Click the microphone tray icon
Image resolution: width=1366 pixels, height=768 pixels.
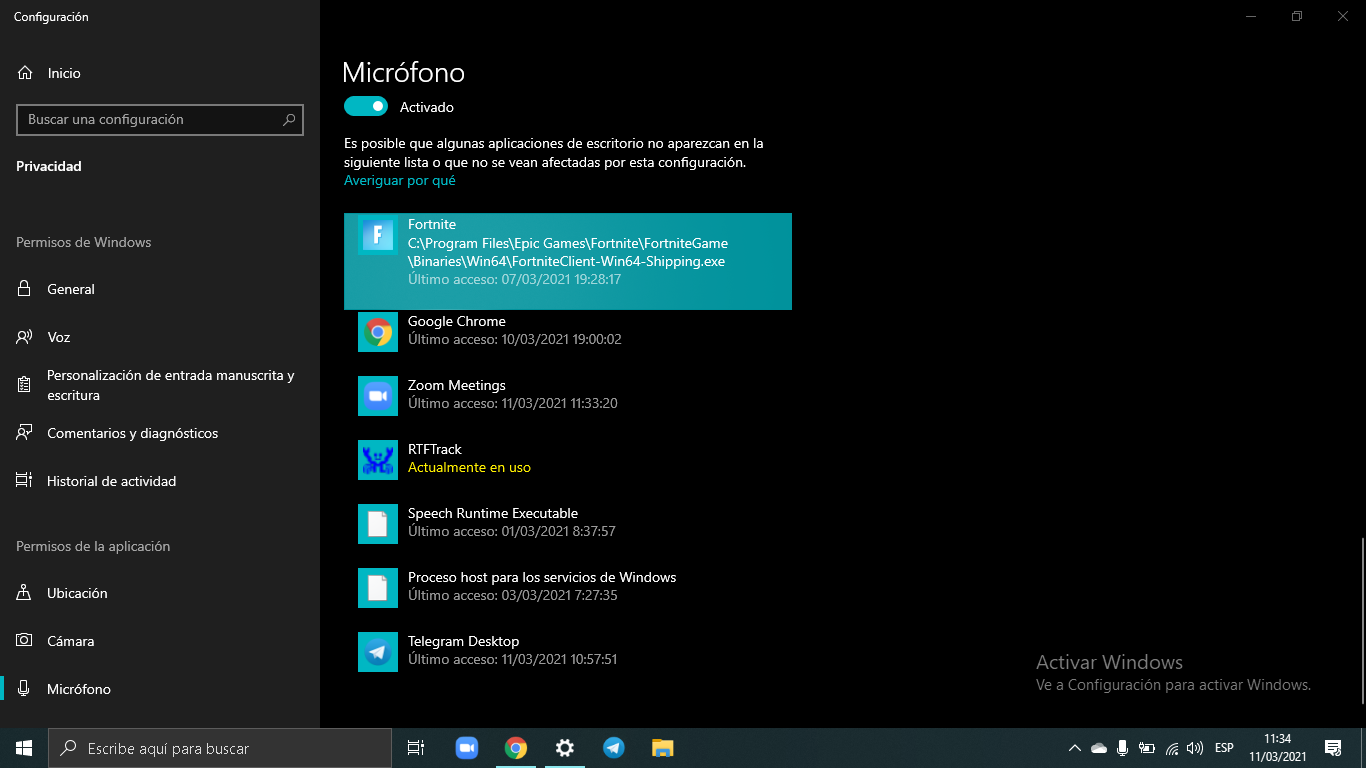tap(1123, 748)
